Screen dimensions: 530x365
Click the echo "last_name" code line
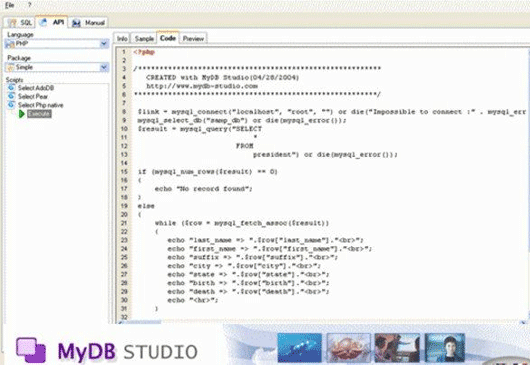[265, 240]
